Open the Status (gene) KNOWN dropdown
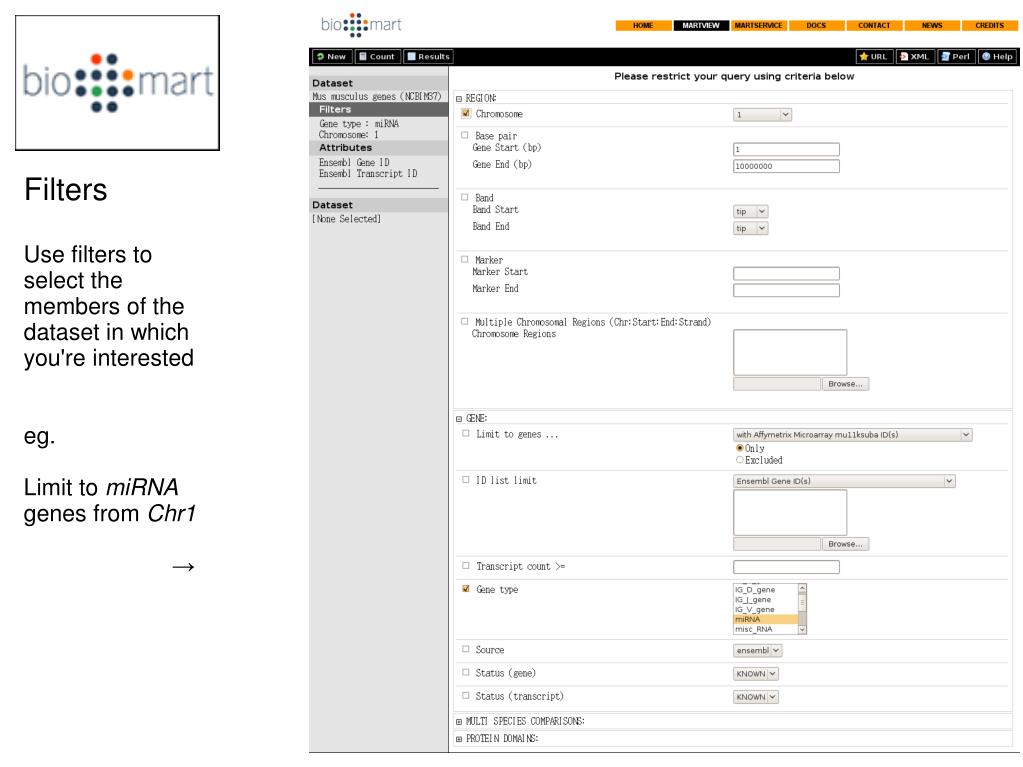Screen dimensions: 1023x767 tap(756, 674)
